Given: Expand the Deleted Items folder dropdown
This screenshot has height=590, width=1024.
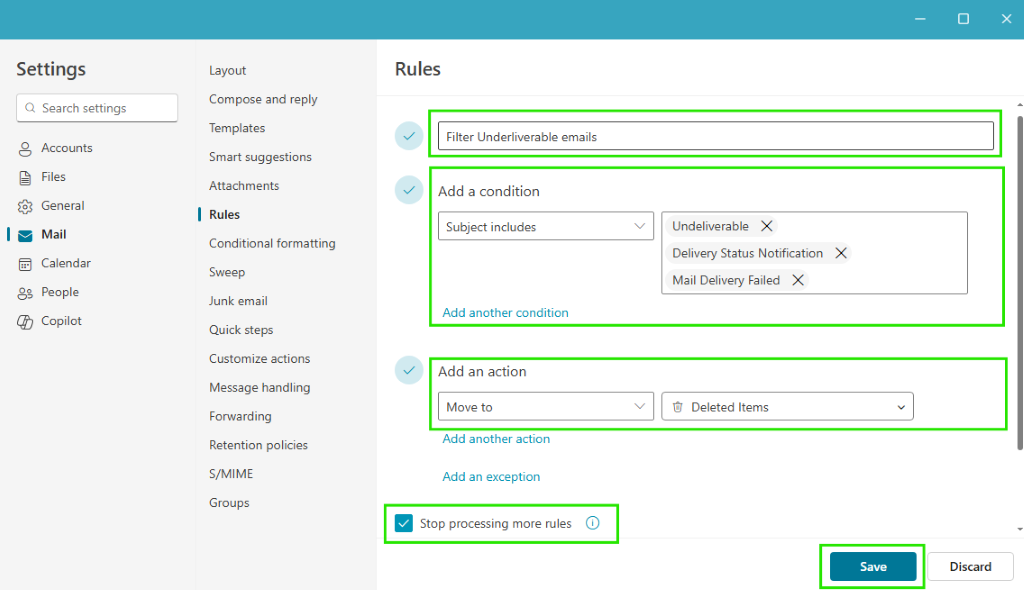Looking at the screenshot, I should point(787,406).
